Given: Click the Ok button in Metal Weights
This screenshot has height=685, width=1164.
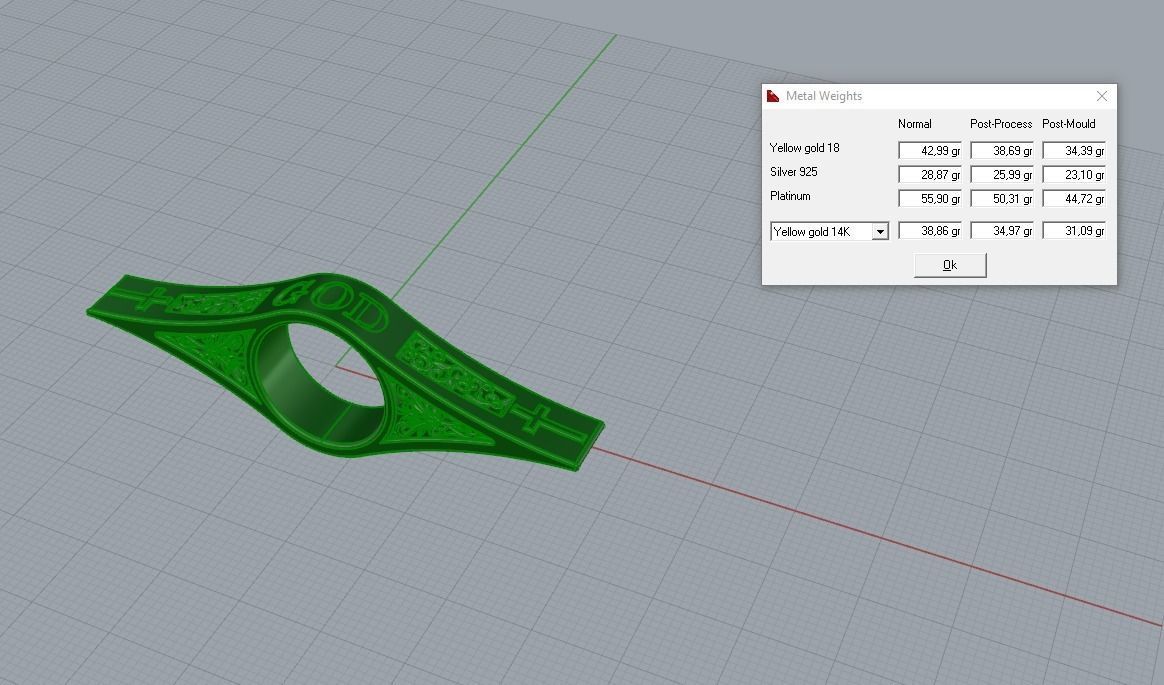Looking at the screenshot, I should click(x=949, y=265).
